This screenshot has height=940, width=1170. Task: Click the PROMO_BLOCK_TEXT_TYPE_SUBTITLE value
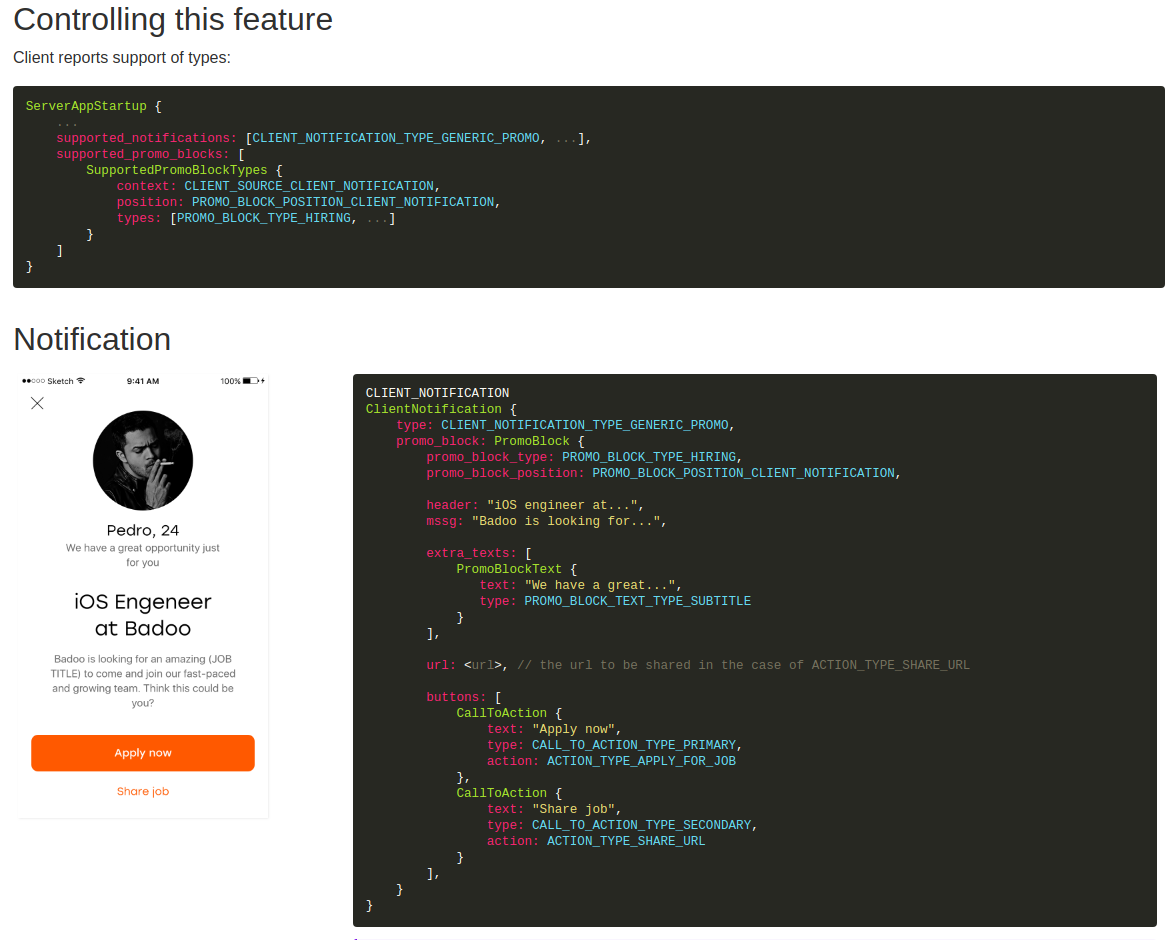click(x=637, y=601)
